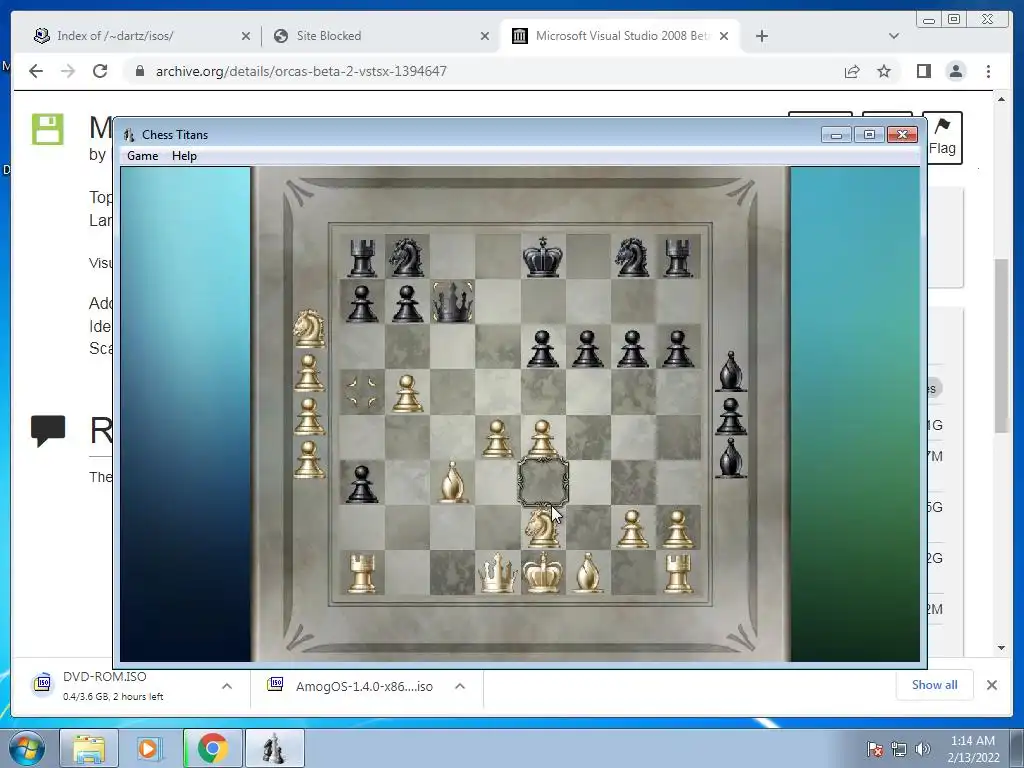The image size is (1024, 768).
Task: Open the Chrome profile menu
Action: tap(956, 71)
